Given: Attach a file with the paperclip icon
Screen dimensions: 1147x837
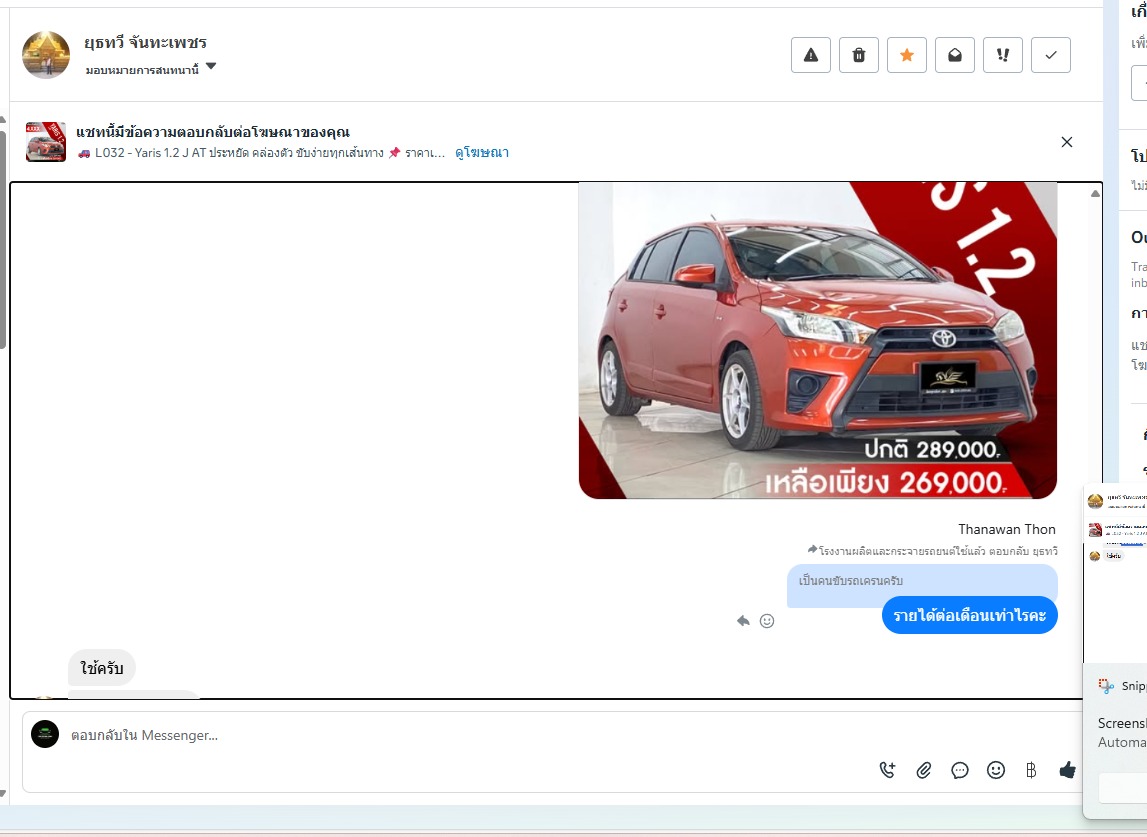Looking at the screenshot, I should [x=924, y=770].
